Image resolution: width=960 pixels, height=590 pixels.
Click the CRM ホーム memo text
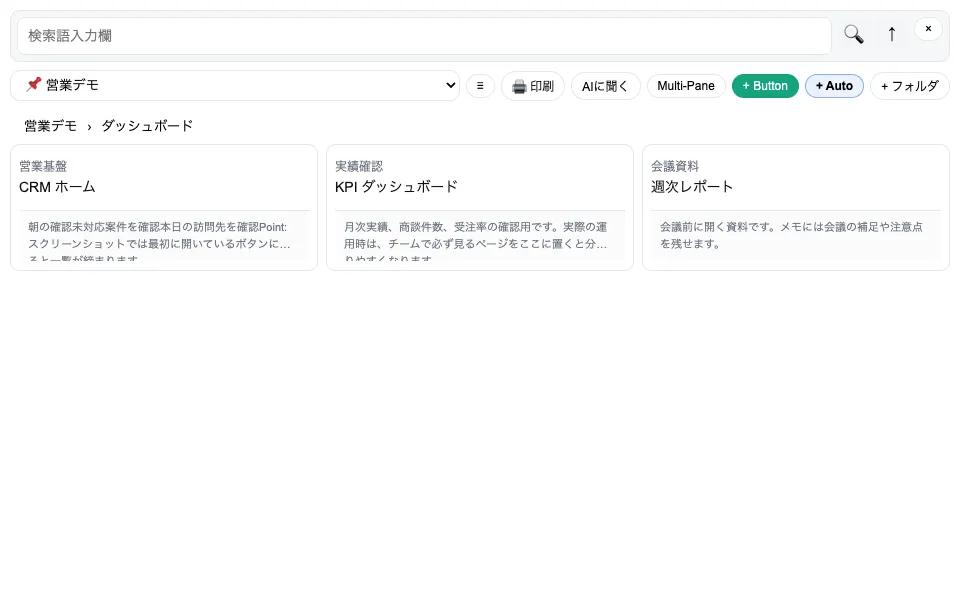click(x=164, y=236)
